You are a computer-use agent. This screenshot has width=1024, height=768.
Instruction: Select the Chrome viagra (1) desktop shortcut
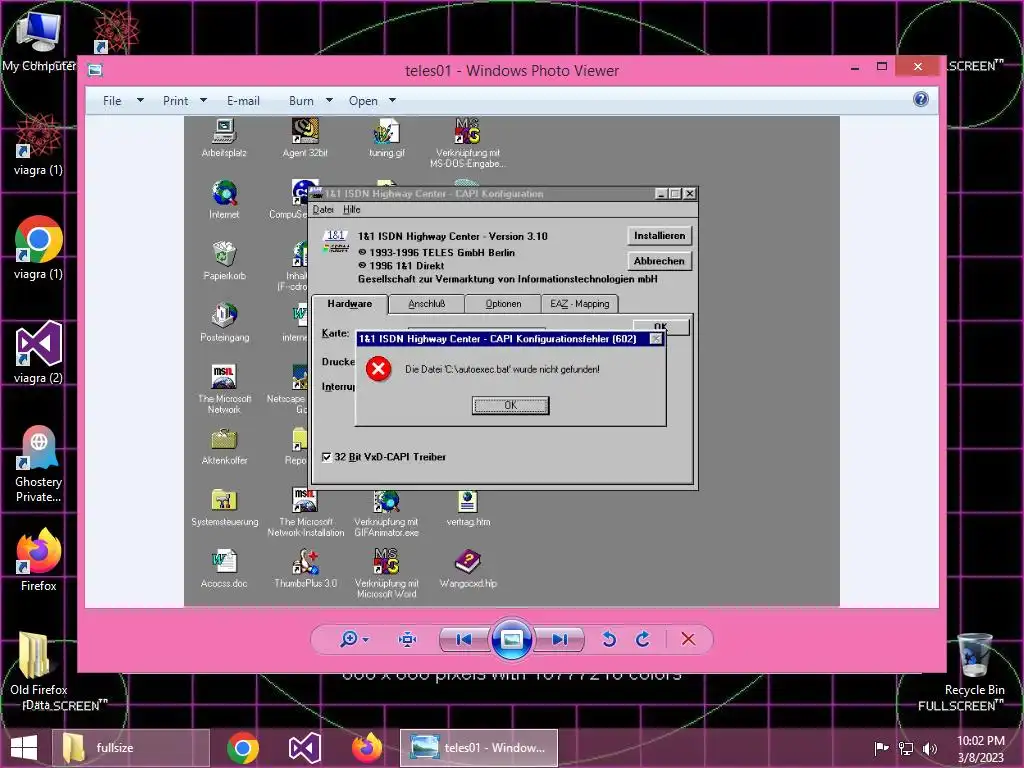point(39,248)
